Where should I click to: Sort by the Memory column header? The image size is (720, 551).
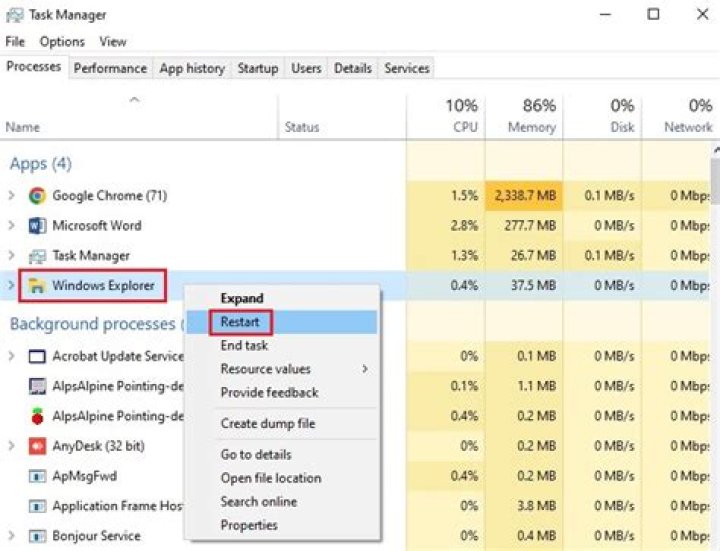pos(524,117)
